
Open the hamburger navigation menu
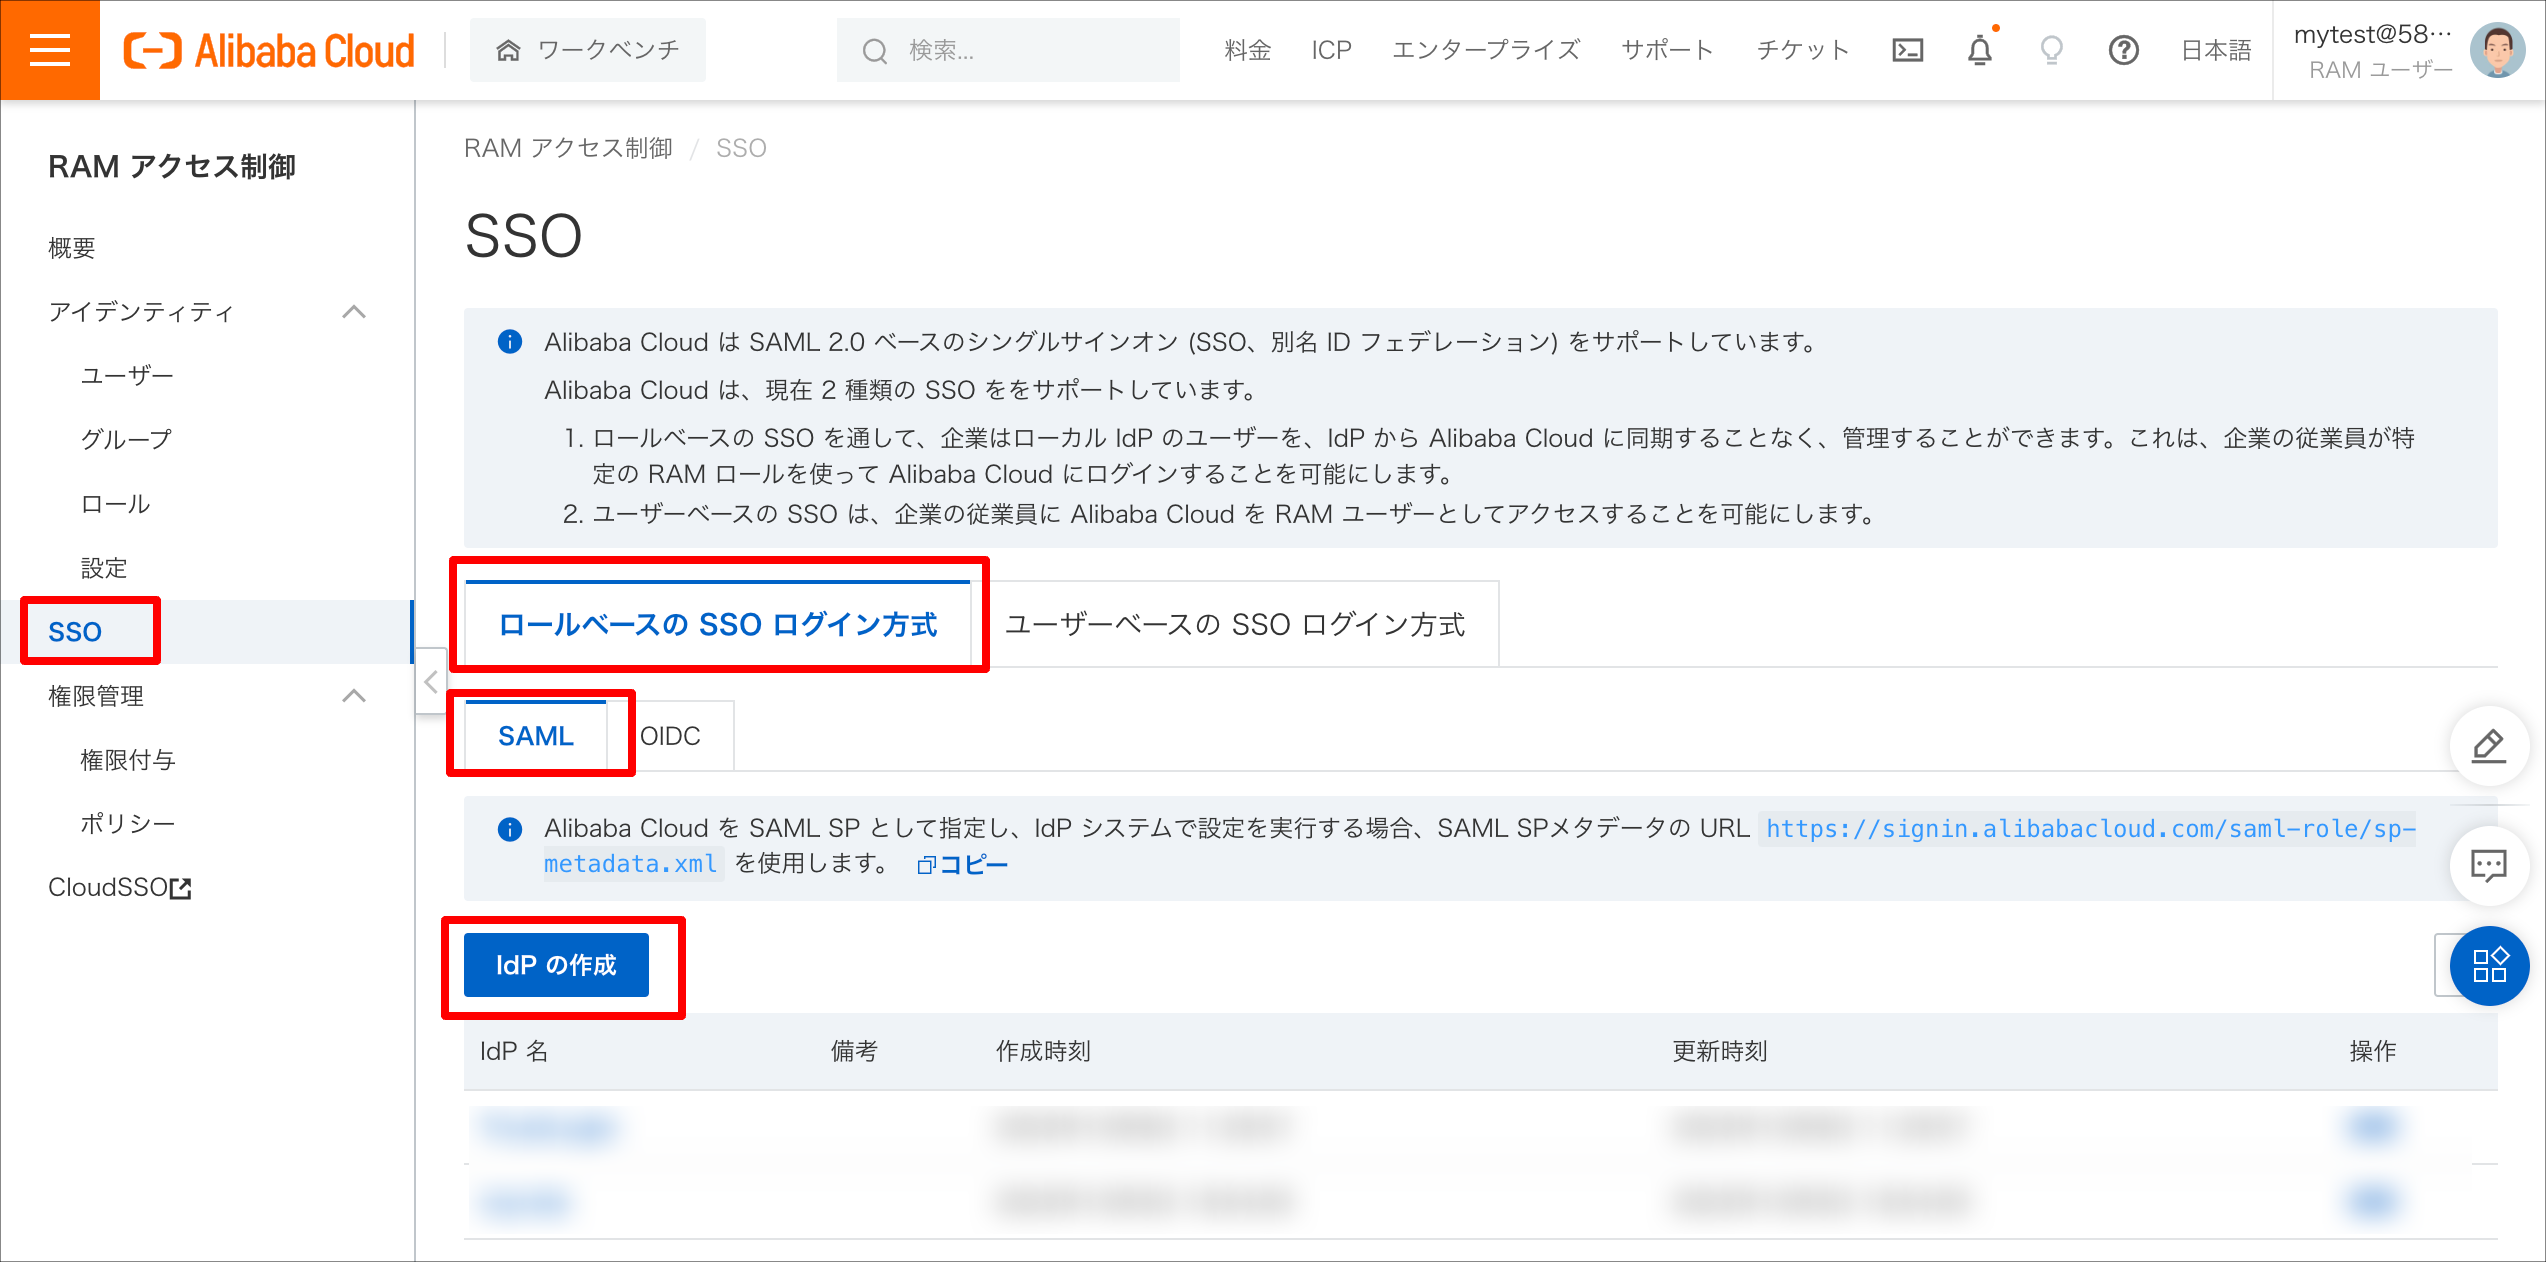[50, 50]
